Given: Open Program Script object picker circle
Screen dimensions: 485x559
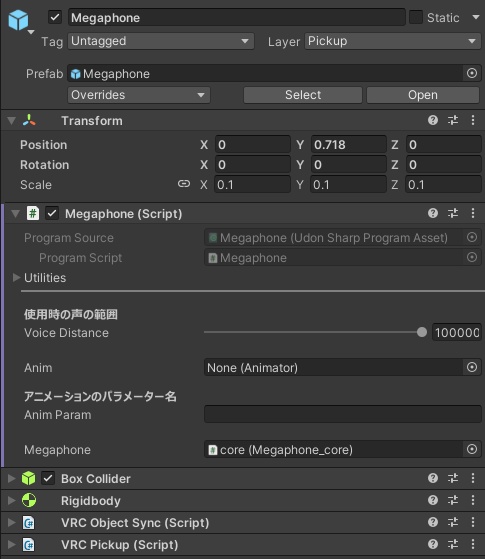Looking at the screenshot, I should 472,257.
